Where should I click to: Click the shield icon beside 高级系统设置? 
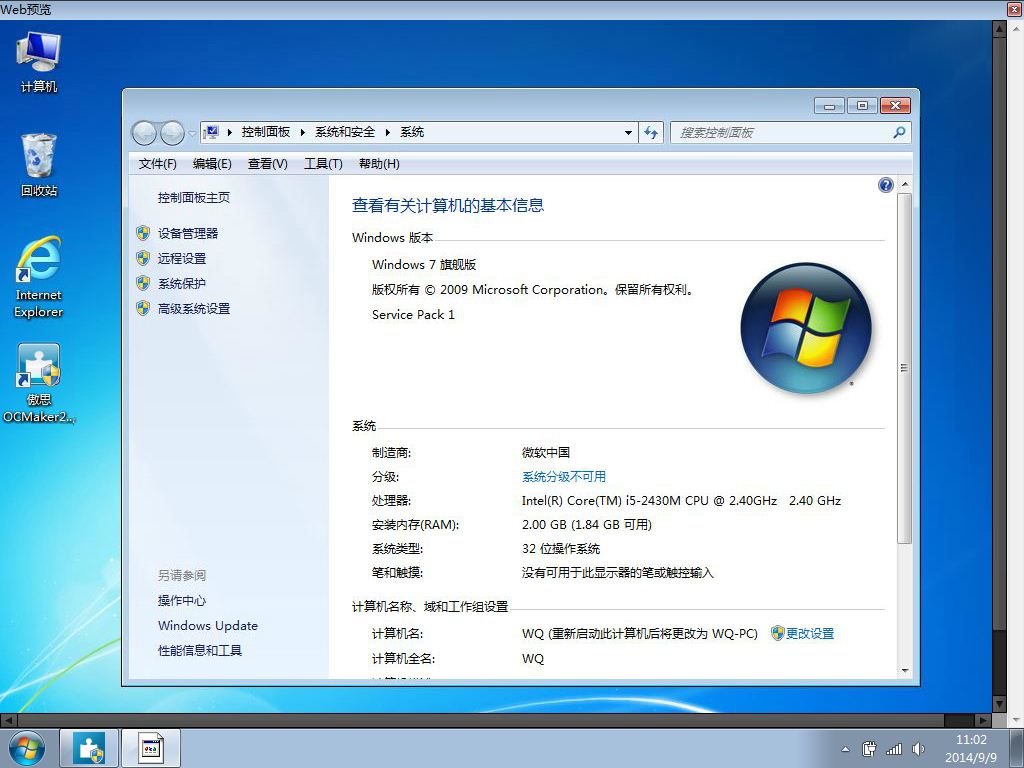[143, 308]
